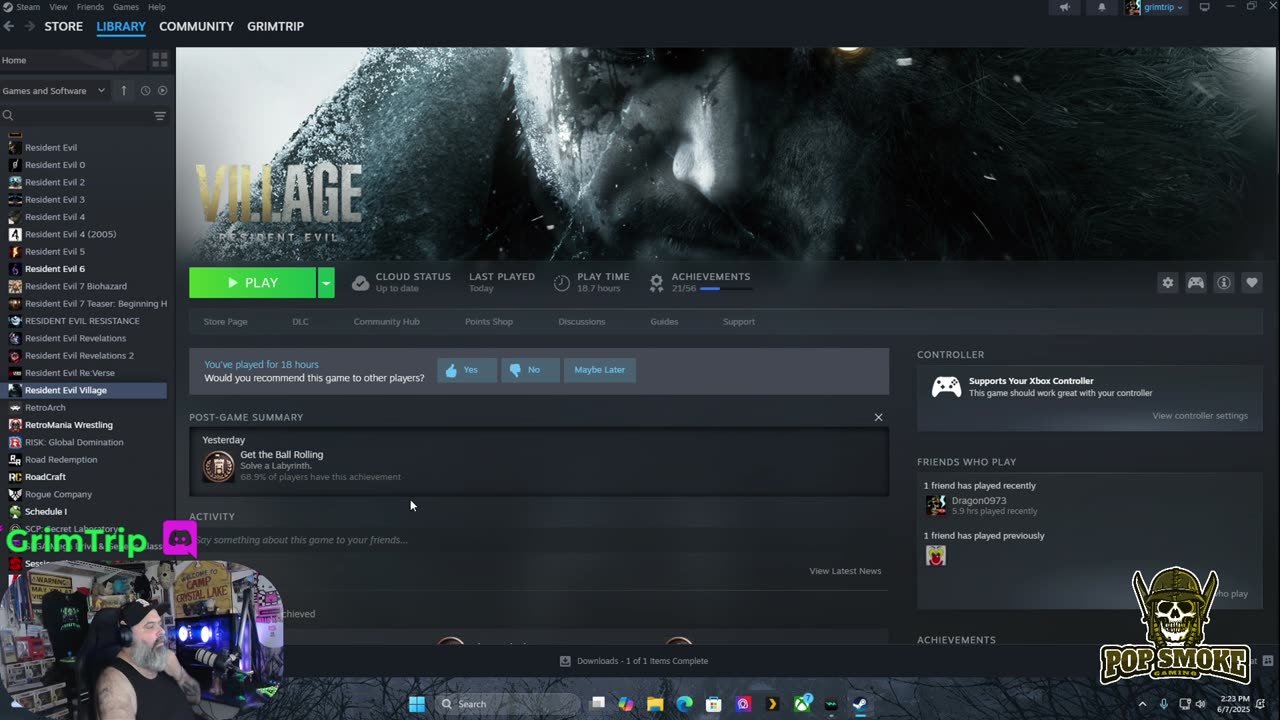Screen dimensions: 1280x720
Task: Select Resident Evil 7 Biohazard in library
Action: point(76,286)
